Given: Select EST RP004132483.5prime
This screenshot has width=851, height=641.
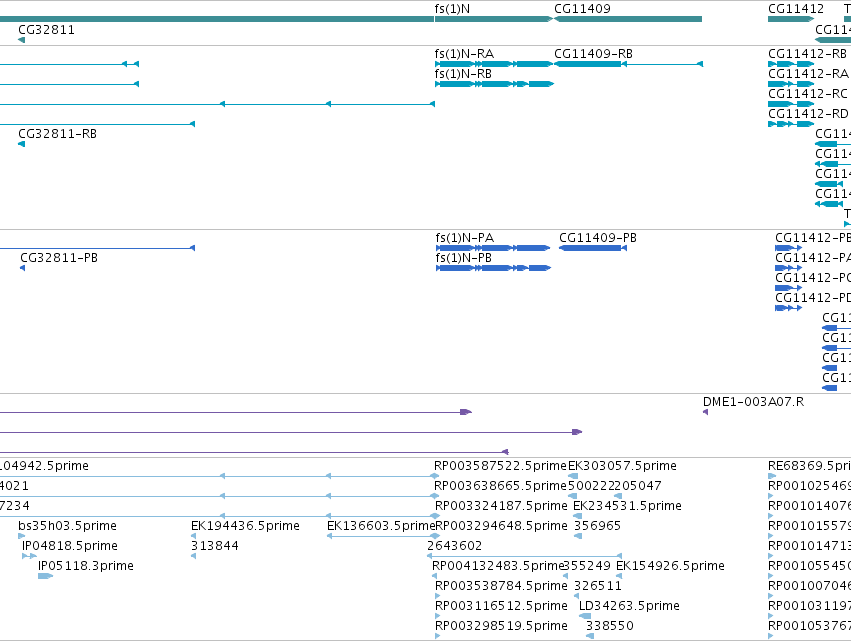Looking at the screenshot, I should pyautogui.click(x=498, y=566).
